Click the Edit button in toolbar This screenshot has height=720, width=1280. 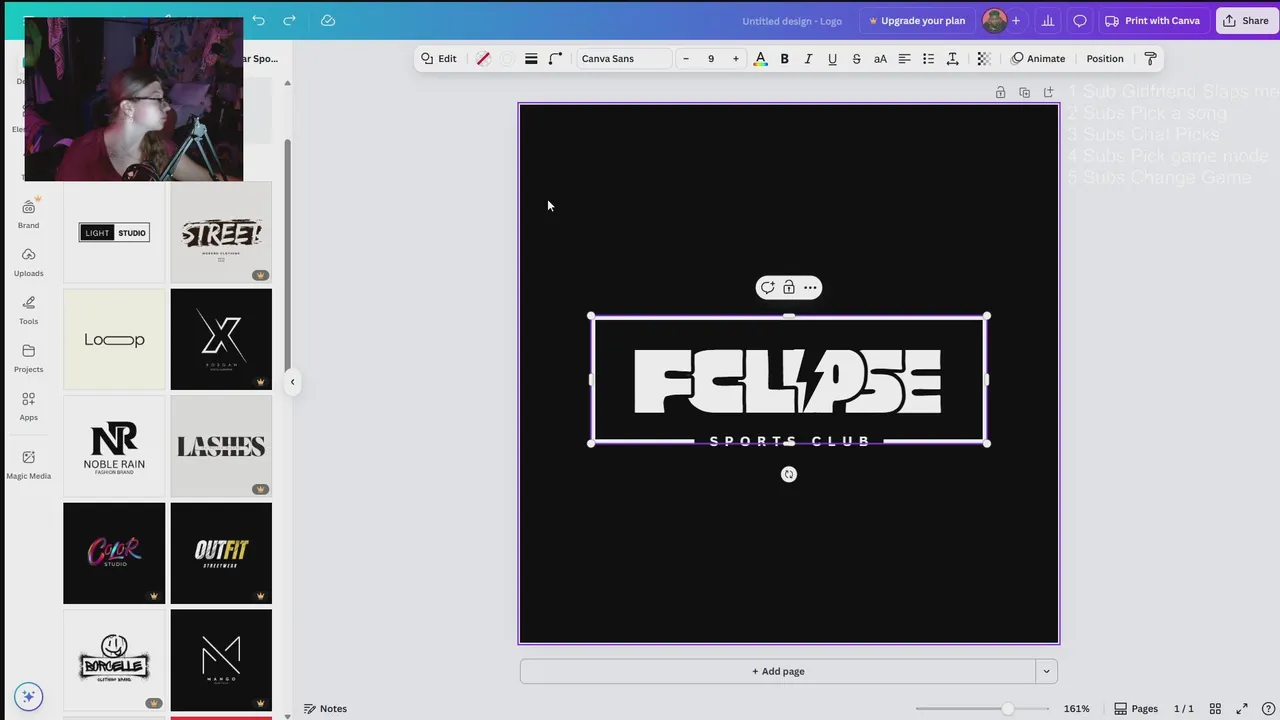click(x=439, y=59)
